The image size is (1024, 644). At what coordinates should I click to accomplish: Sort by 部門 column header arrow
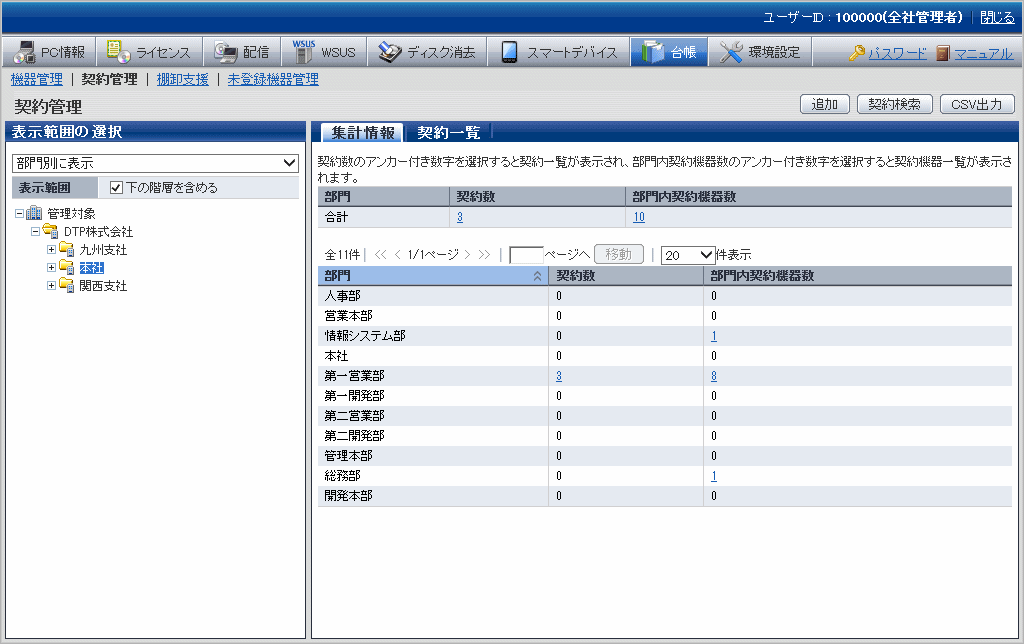point(537,275)
